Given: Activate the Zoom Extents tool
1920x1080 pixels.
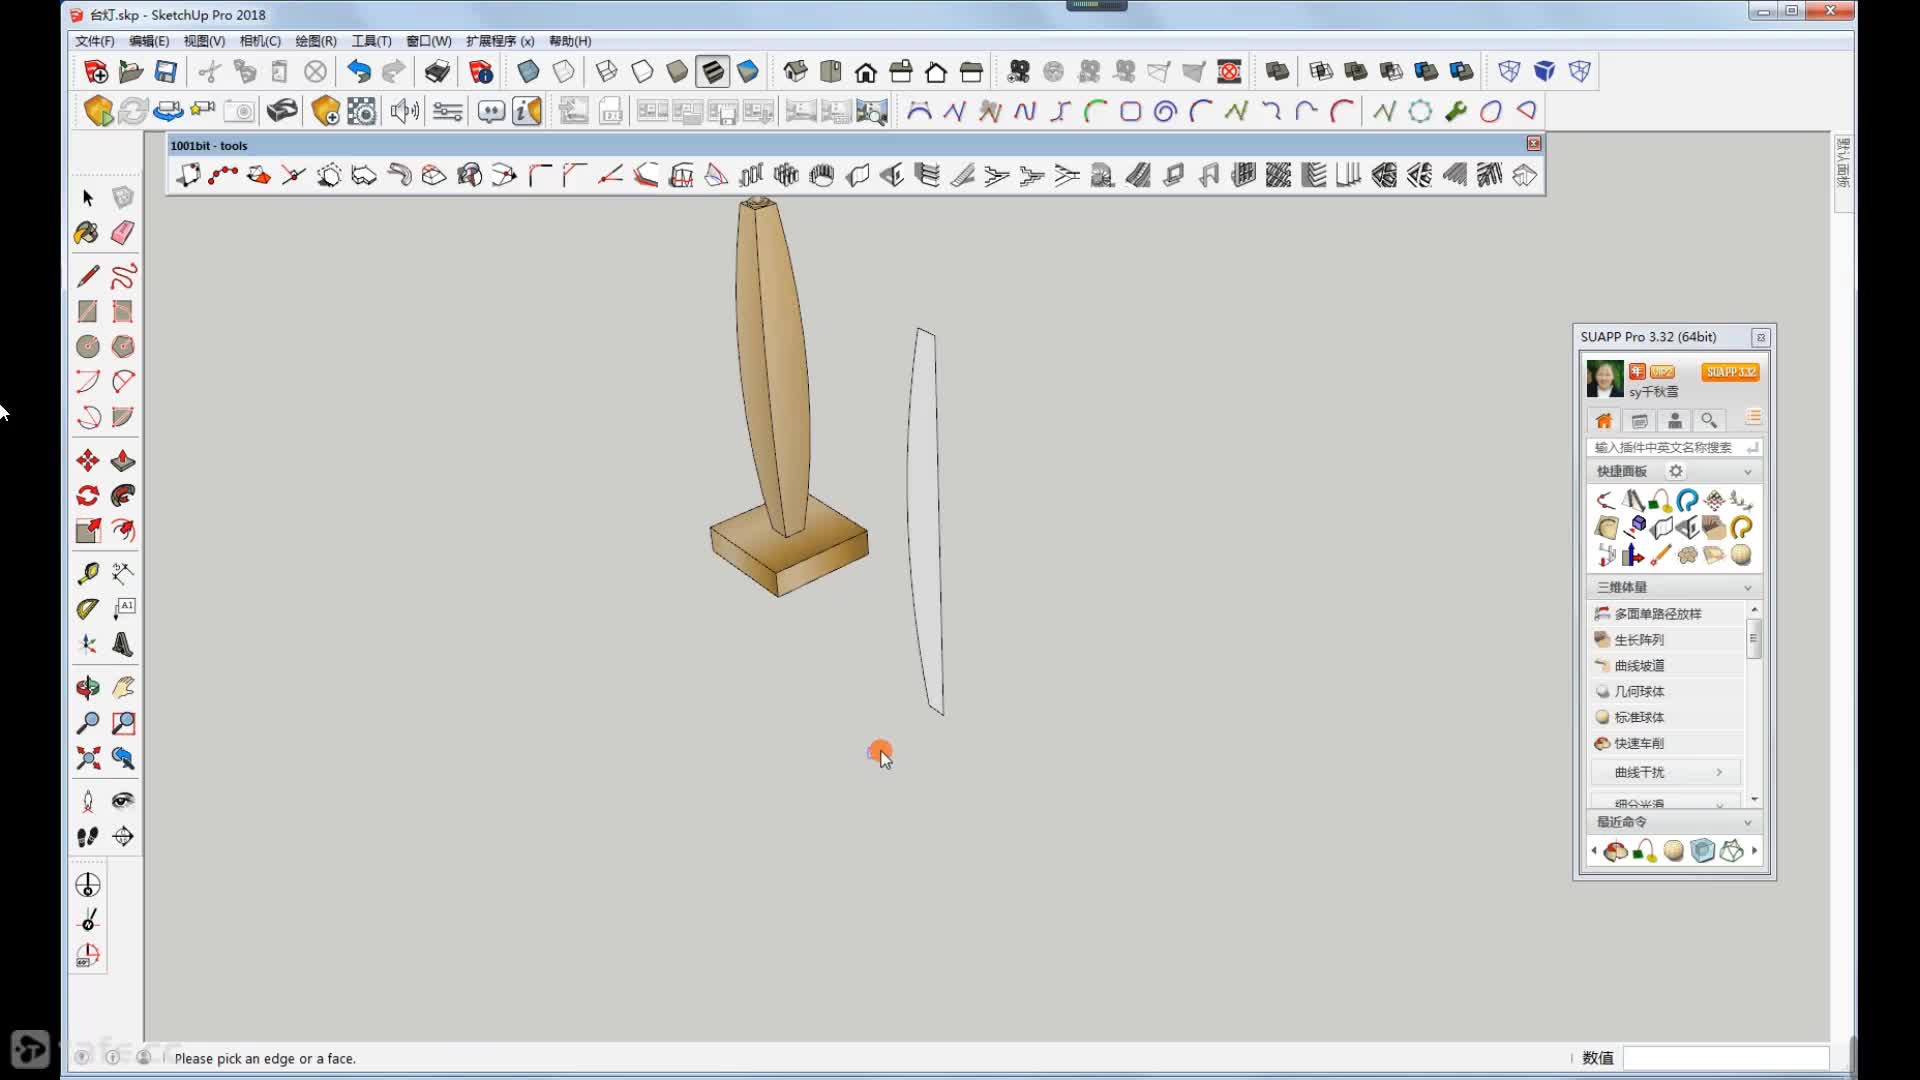Looking at the screenshot, I should click(88, 758).
